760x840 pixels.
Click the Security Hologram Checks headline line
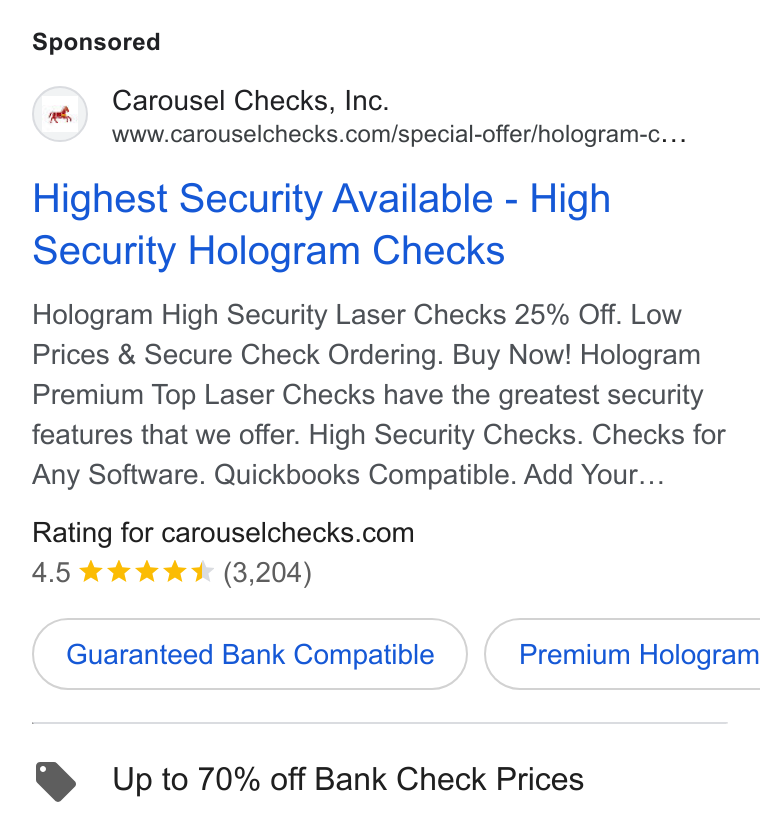(269, 251)
